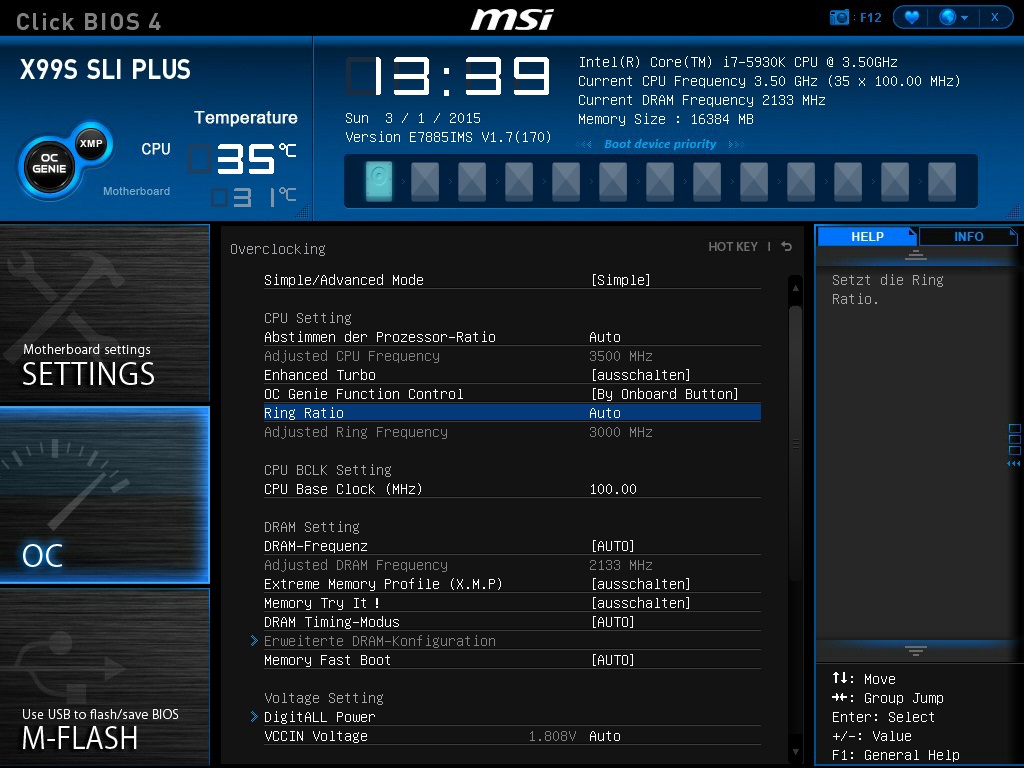Image resolution: width=1024 pixels, height=768 pixels.
Task: Click the Version E7885IMS V1.7 text
Action: pyautogui.click(x=448, y=137)
